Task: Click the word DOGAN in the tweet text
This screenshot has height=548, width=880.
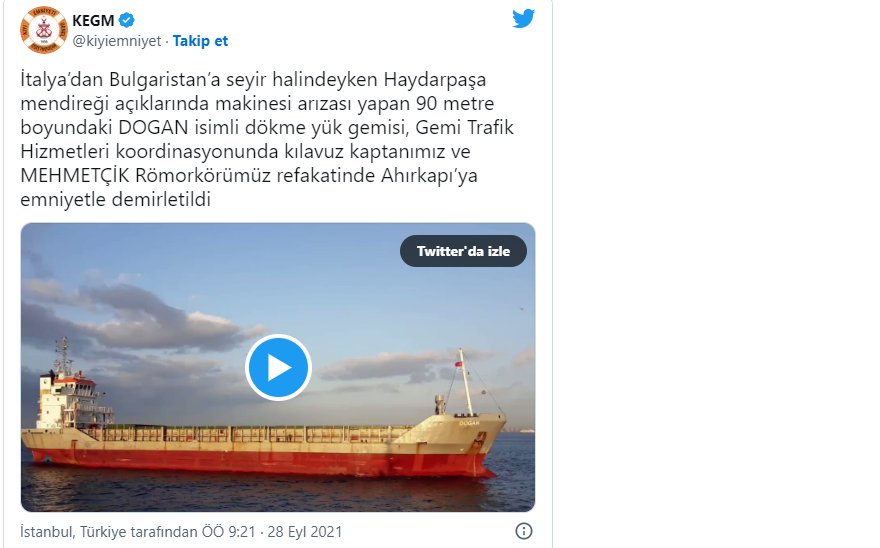Action: pyautogui.click(x=153, y=127)
